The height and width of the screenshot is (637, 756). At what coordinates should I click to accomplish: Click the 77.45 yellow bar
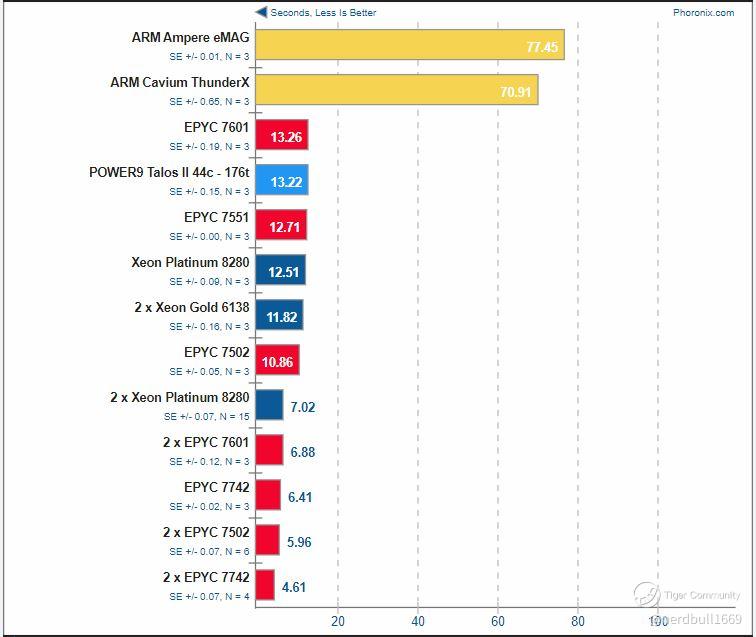(x=410, y=44)
